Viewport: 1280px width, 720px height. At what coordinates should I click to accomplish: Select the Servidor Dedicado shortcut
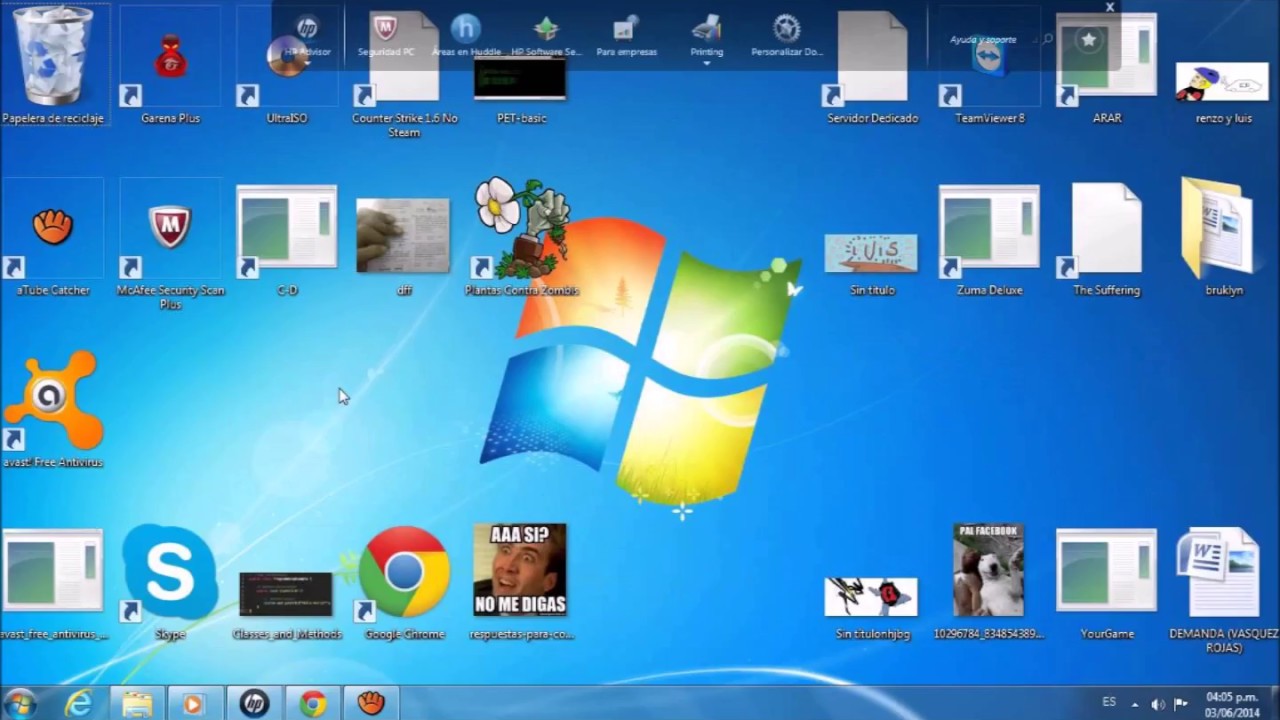[872, 65]
